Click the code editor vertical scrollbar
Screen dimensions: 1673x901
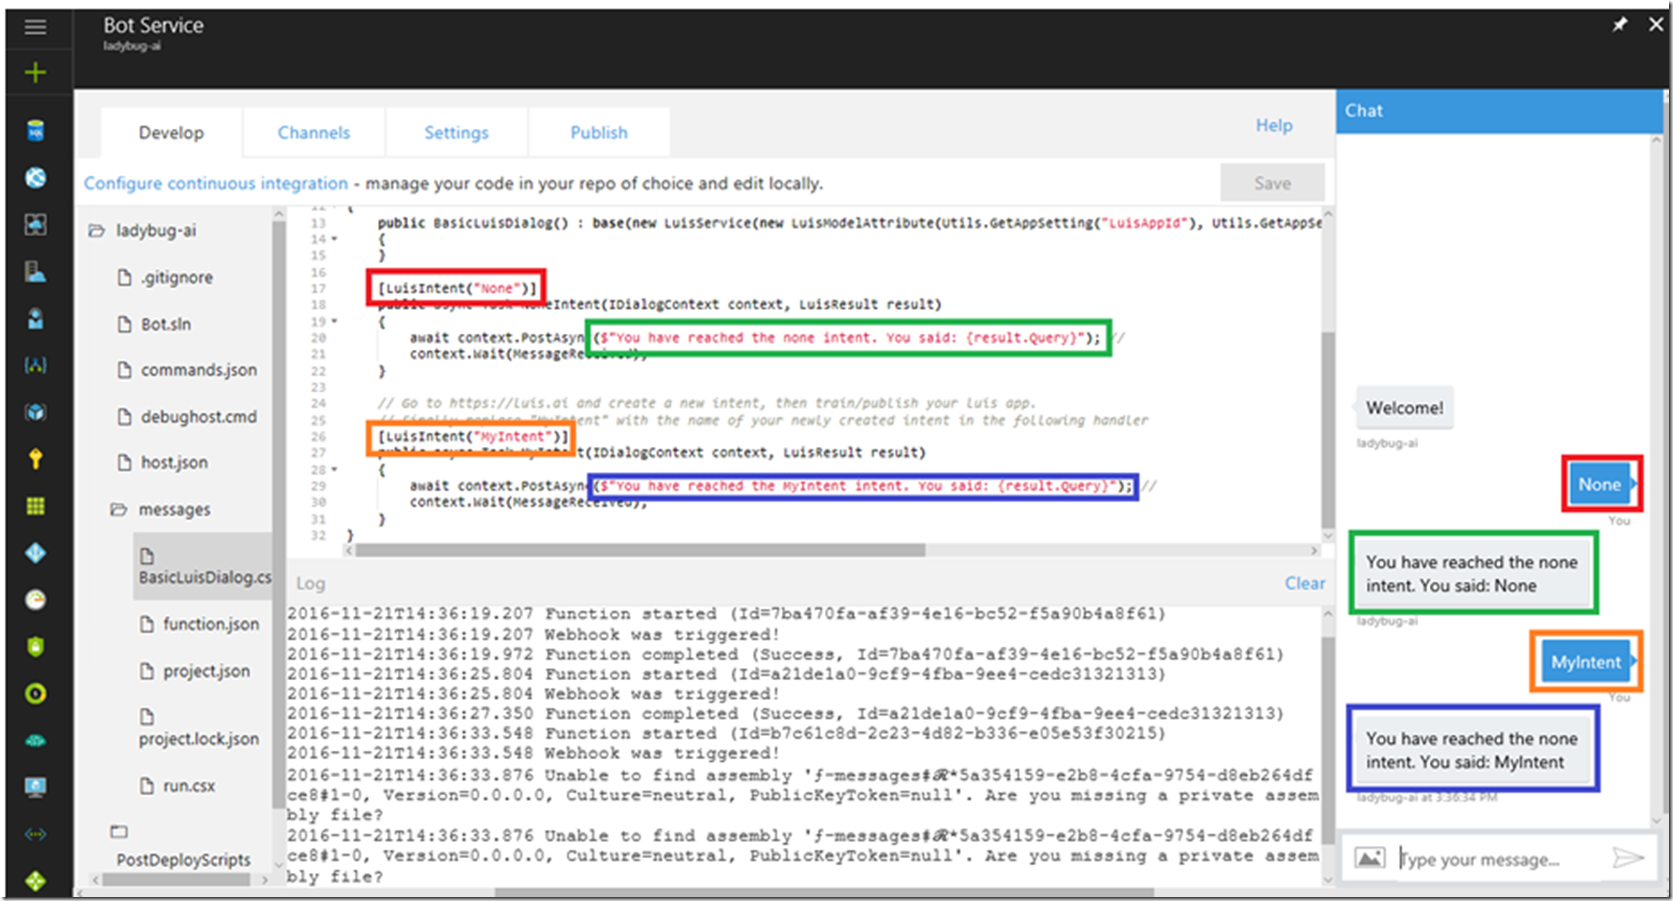(x=1328, y=430)
